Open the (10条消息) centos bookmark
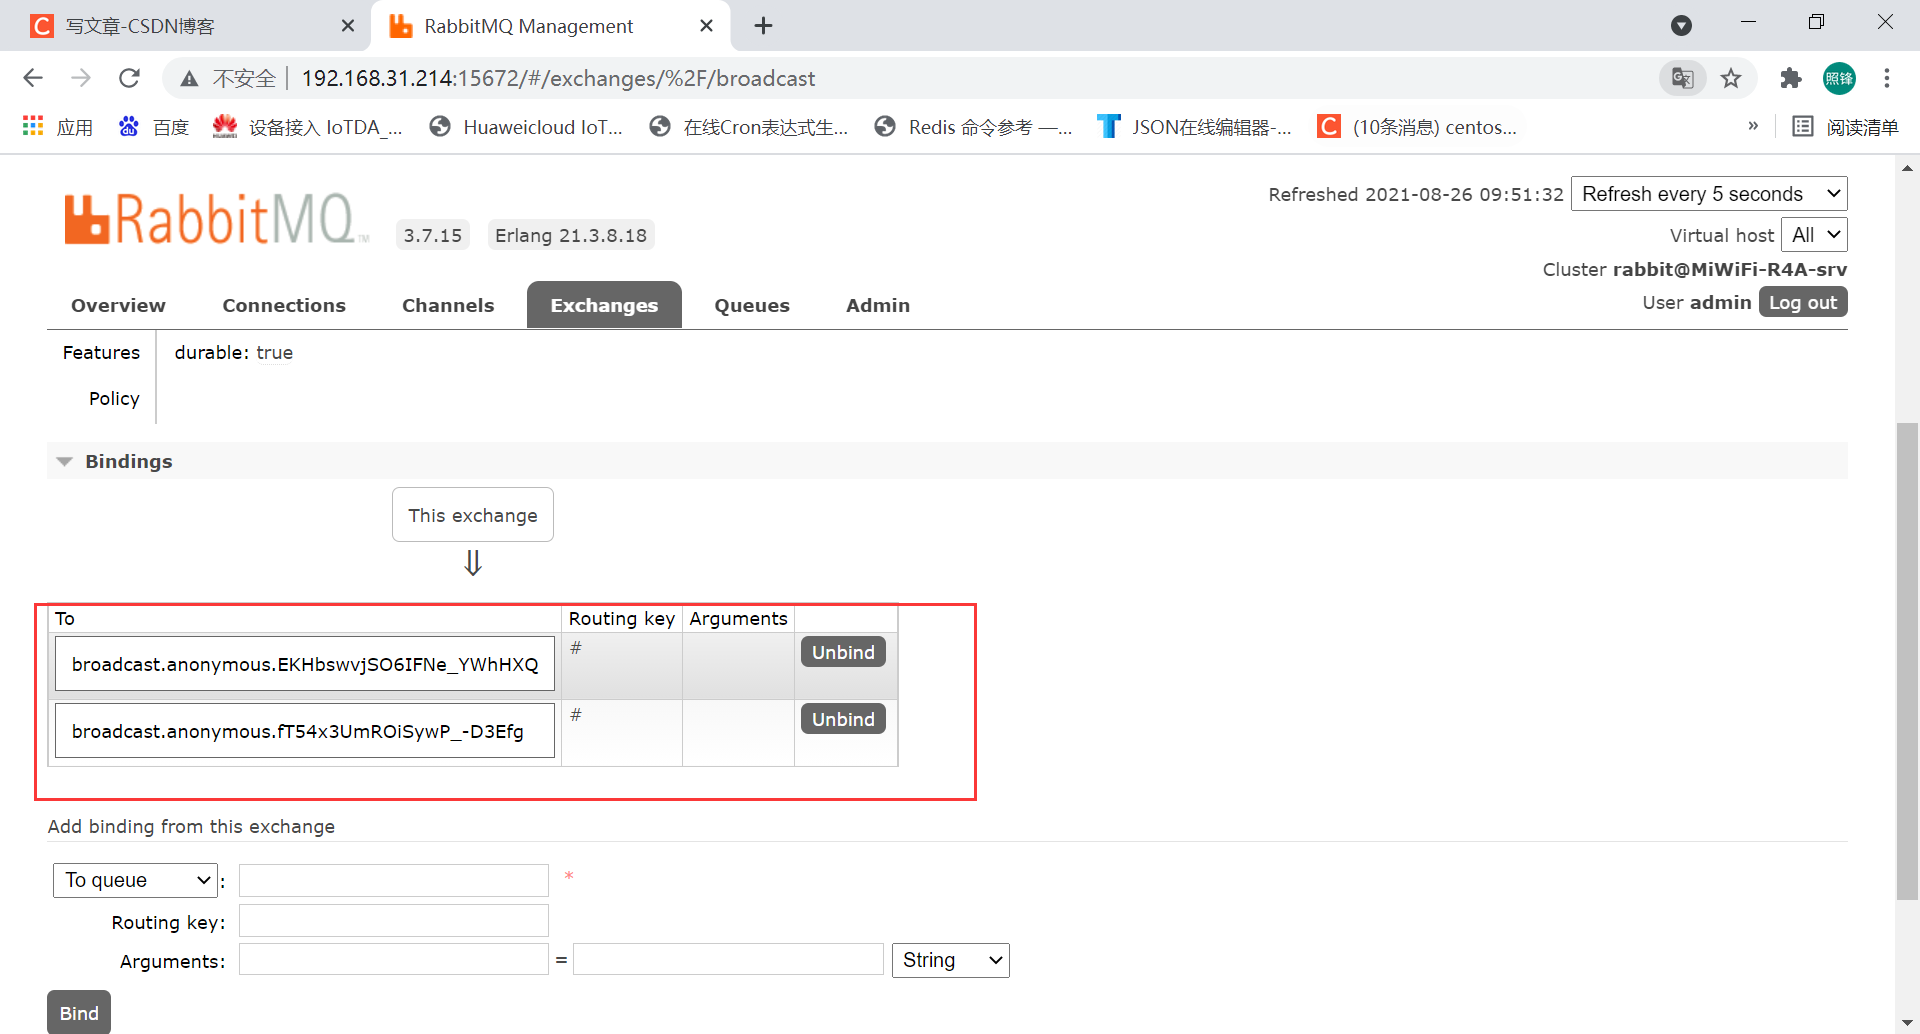Screen dimensions: 1920x1034 coord(1417,127)
